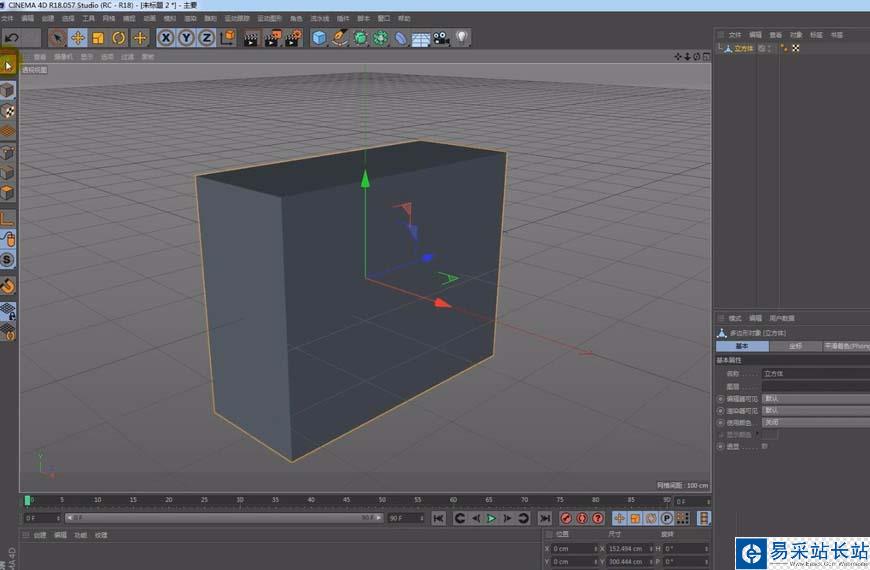Activate the Scale tool
This screenshot has height=570, width=870.
point(98,38)
